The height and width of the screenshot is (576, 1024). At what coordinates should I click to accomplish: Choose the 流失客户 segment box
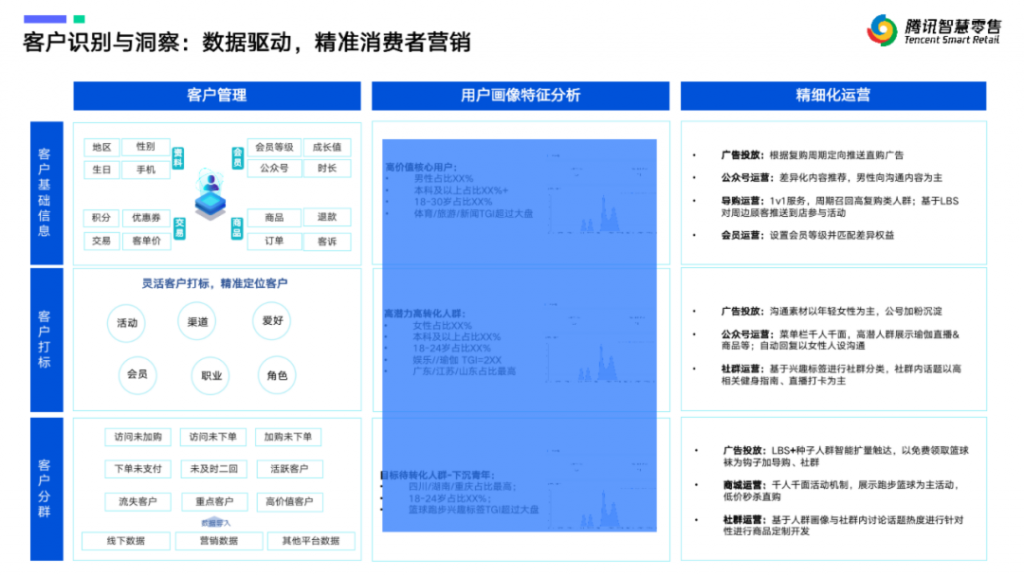138,502
